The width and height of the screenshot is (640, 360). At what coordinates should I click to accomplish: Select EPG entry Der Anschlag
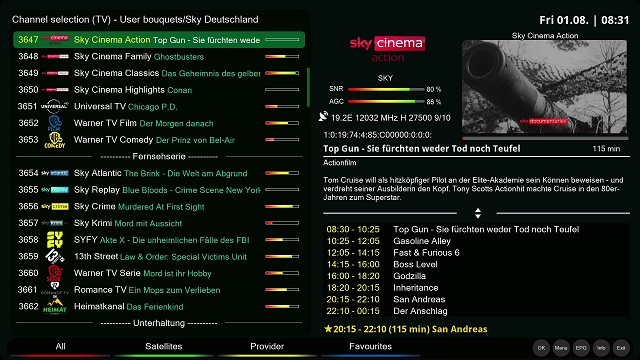(x=476, y=311)
